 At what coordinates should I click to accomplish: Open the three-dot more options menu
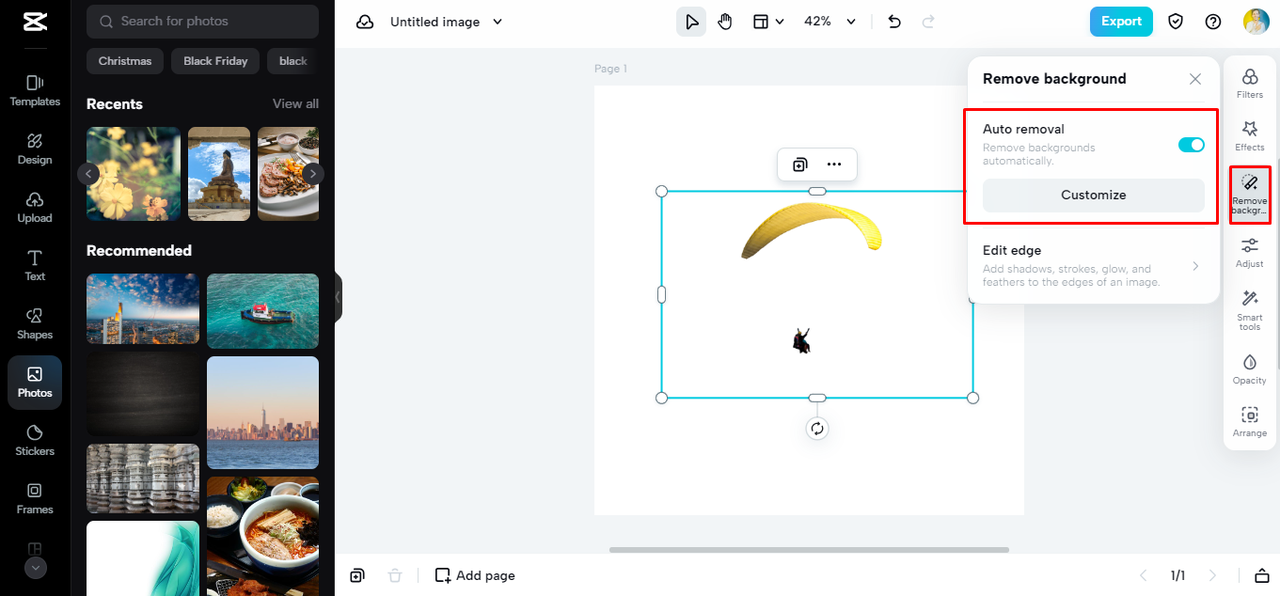tap(834, 165)
